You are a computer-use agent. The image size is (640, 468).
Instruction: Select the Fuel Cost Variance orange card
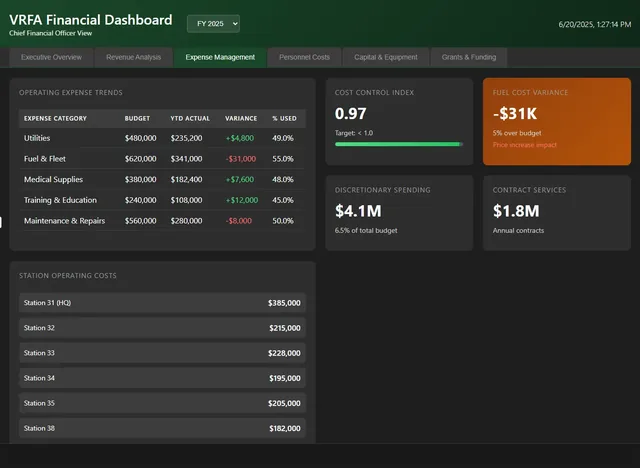pyautogui.click(x=557, y=122)
